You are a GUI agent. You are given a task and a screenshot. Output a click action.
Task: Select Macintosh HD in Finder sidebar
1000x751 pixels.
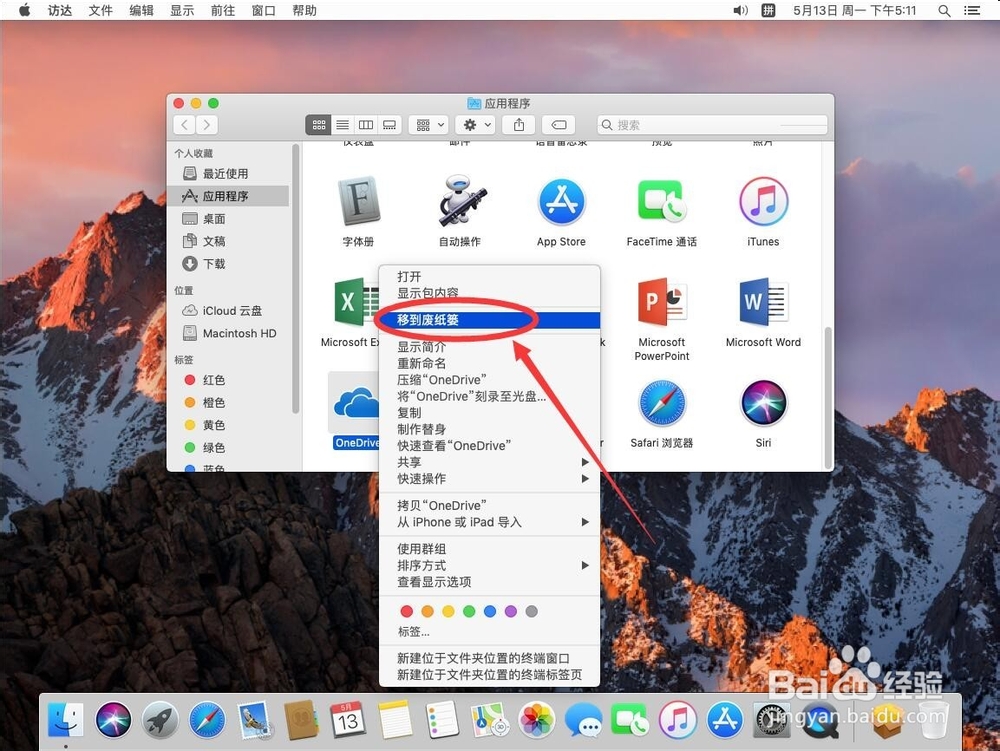tap(230, 333)
